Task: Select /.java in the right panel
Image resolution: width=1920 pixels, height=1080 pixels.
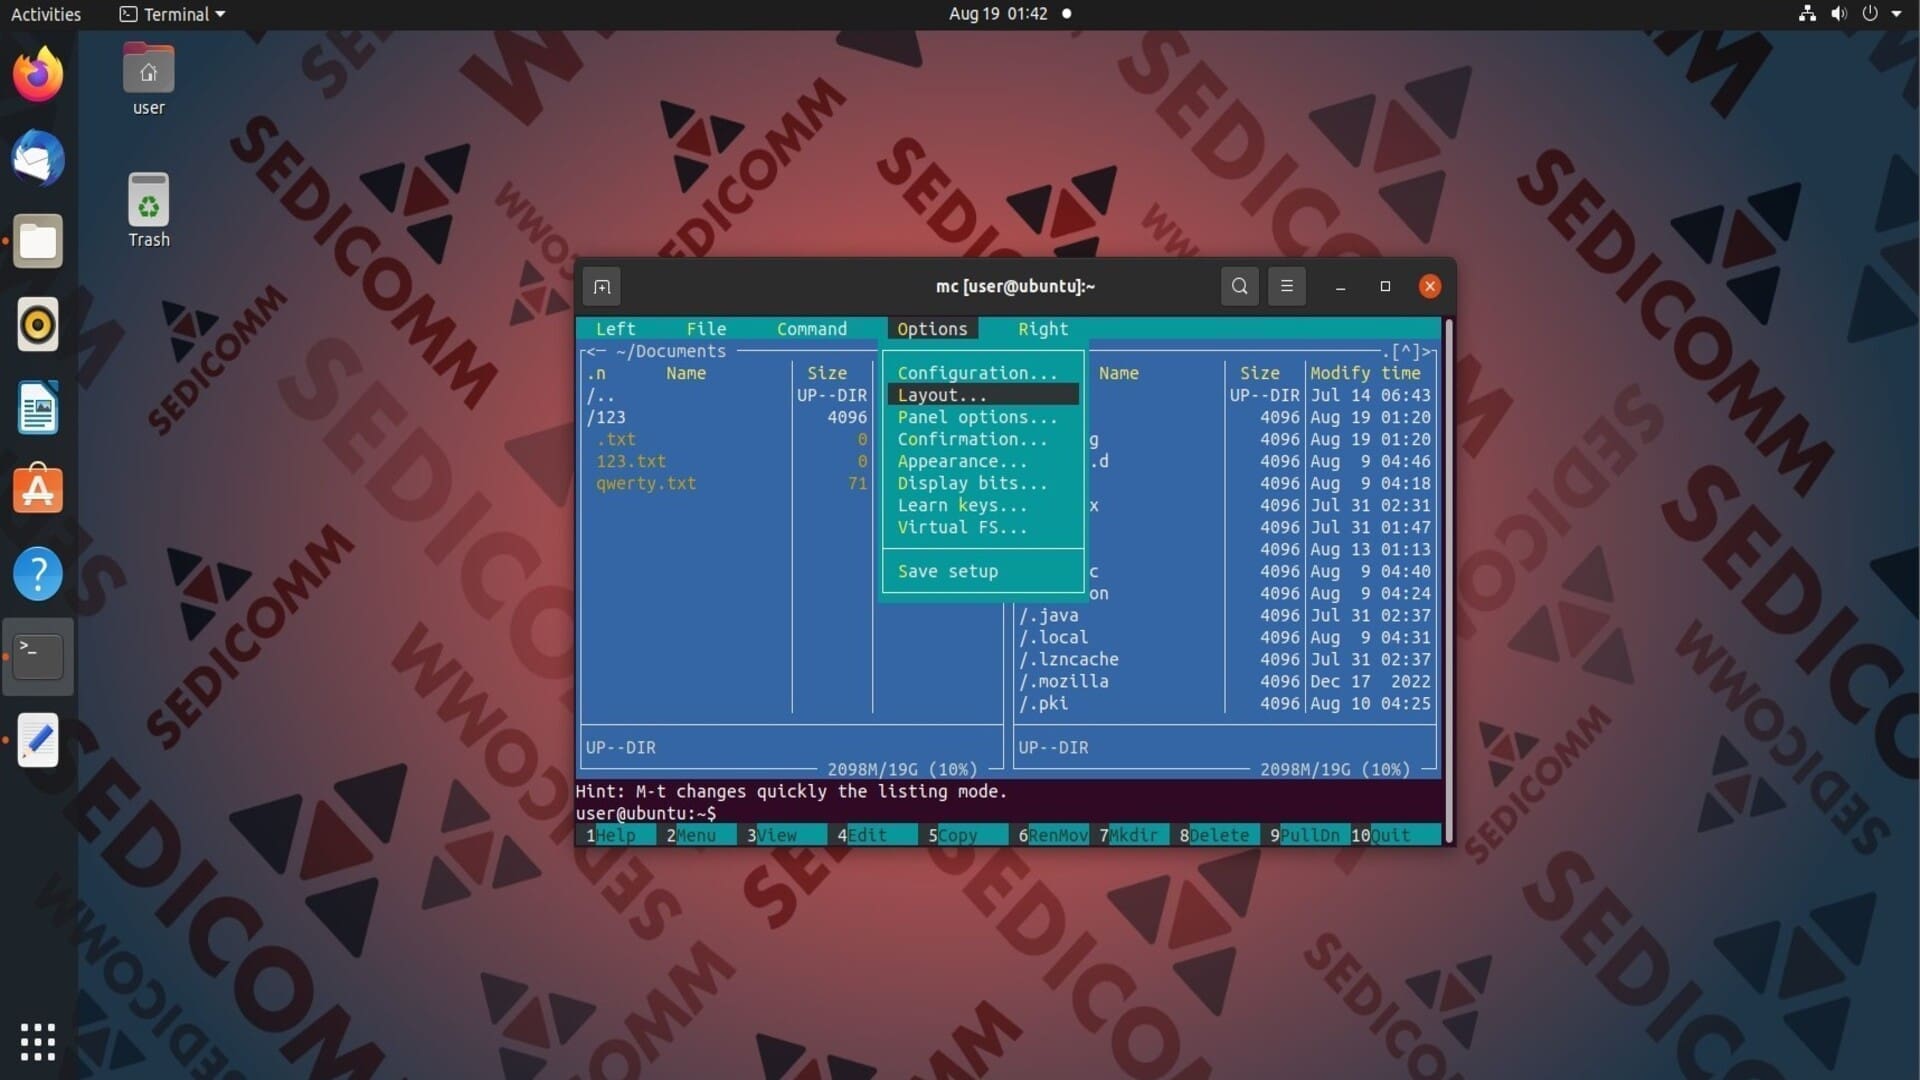Action: tap(1225, 615)
